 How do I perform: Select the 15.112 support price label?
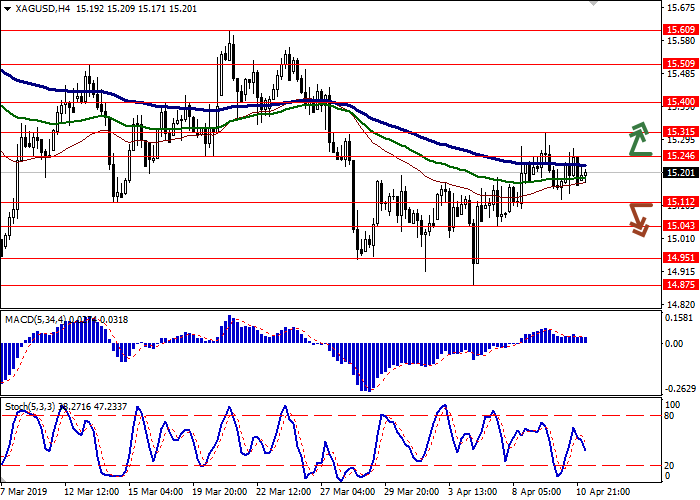[x=680, y=202]
